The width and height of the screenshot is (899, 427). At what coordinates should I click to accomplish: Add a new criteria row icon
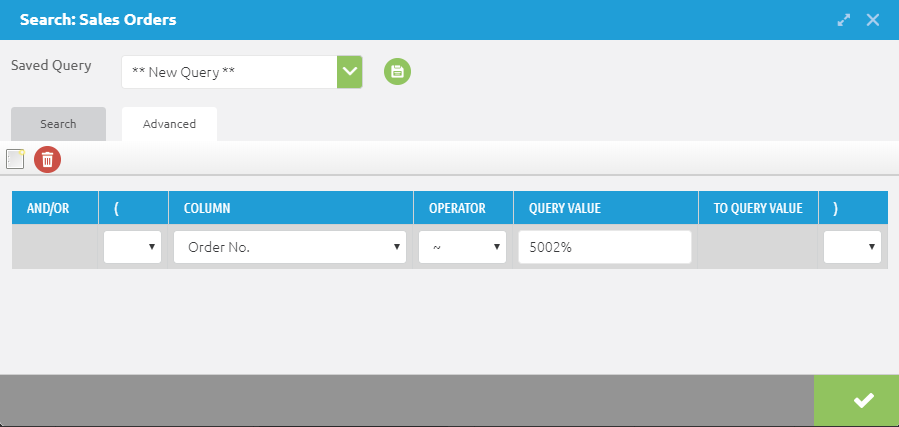15,159
